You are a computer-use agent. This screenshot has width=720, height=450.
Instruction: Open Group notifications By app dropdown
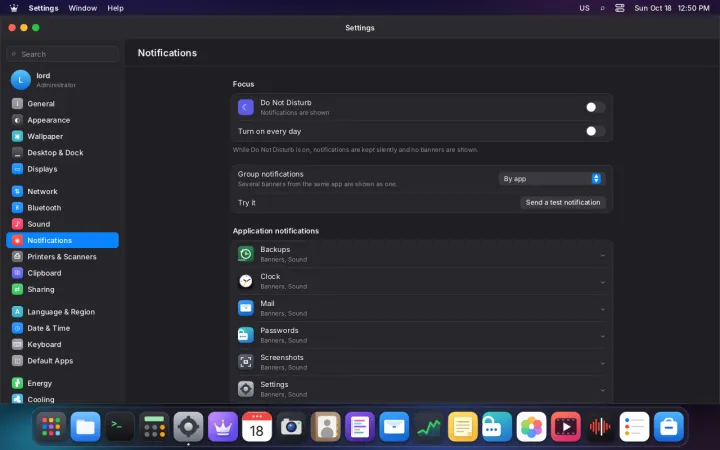[552, 179]
